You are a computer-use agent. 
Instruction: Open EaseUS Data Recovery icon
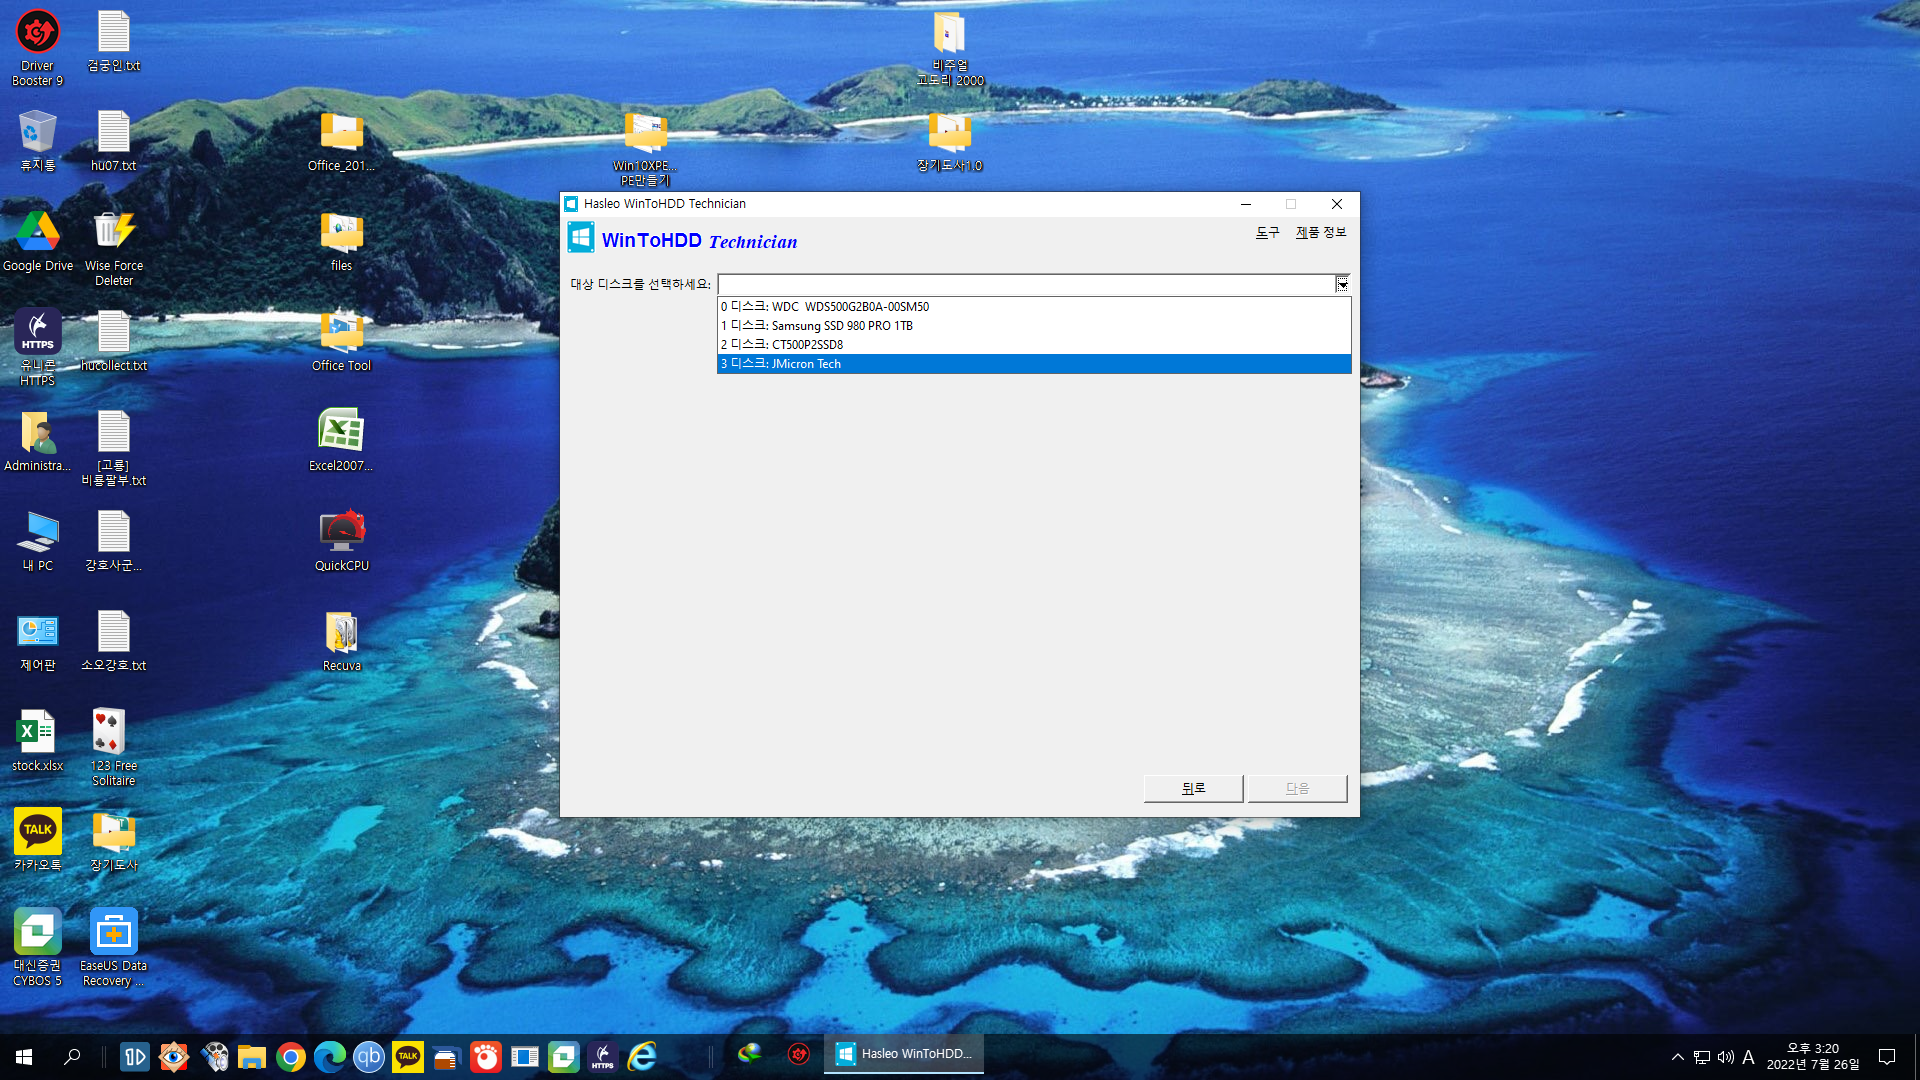click(x=114, y=947)
